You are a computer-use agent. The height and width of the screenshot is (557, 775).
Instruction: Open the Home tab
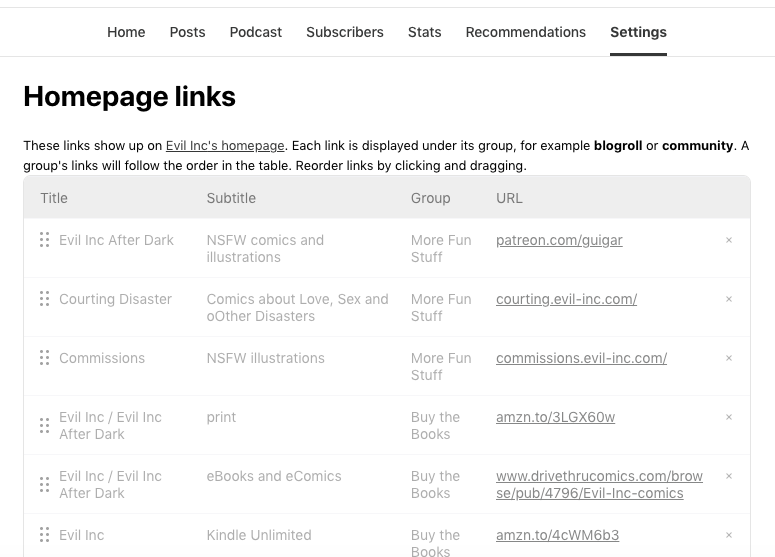[x=126, y=32]
